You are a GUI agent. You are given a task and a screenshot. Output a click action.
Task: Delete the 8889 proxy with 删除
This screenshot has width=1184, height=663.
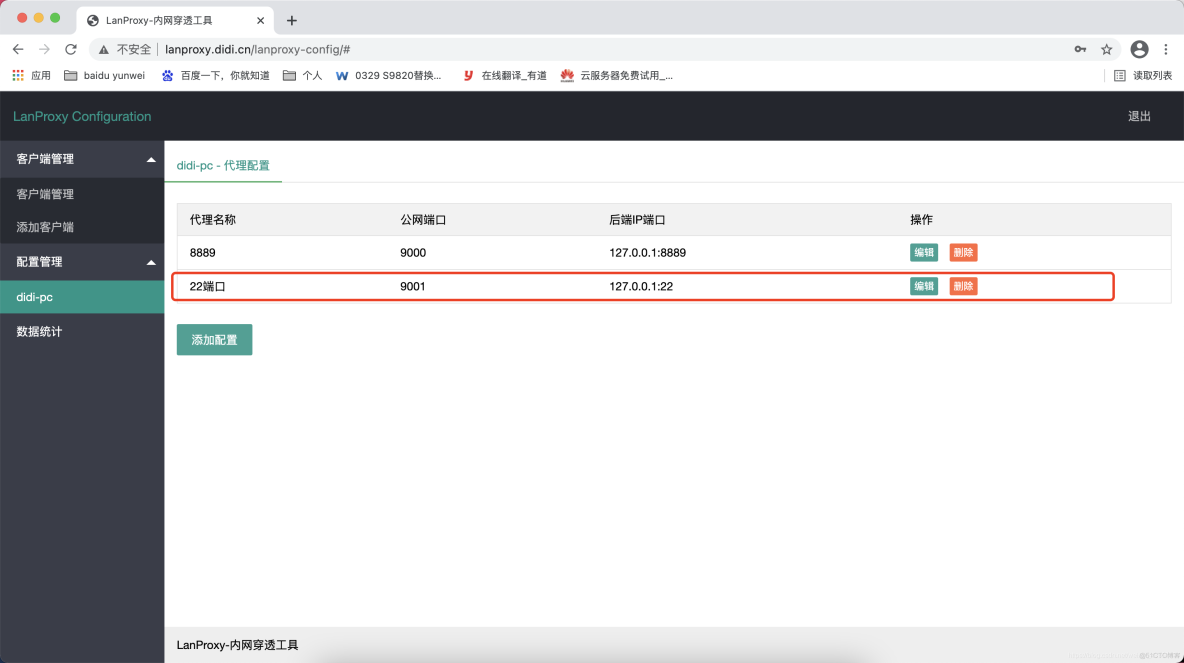(x=963, y=253)
